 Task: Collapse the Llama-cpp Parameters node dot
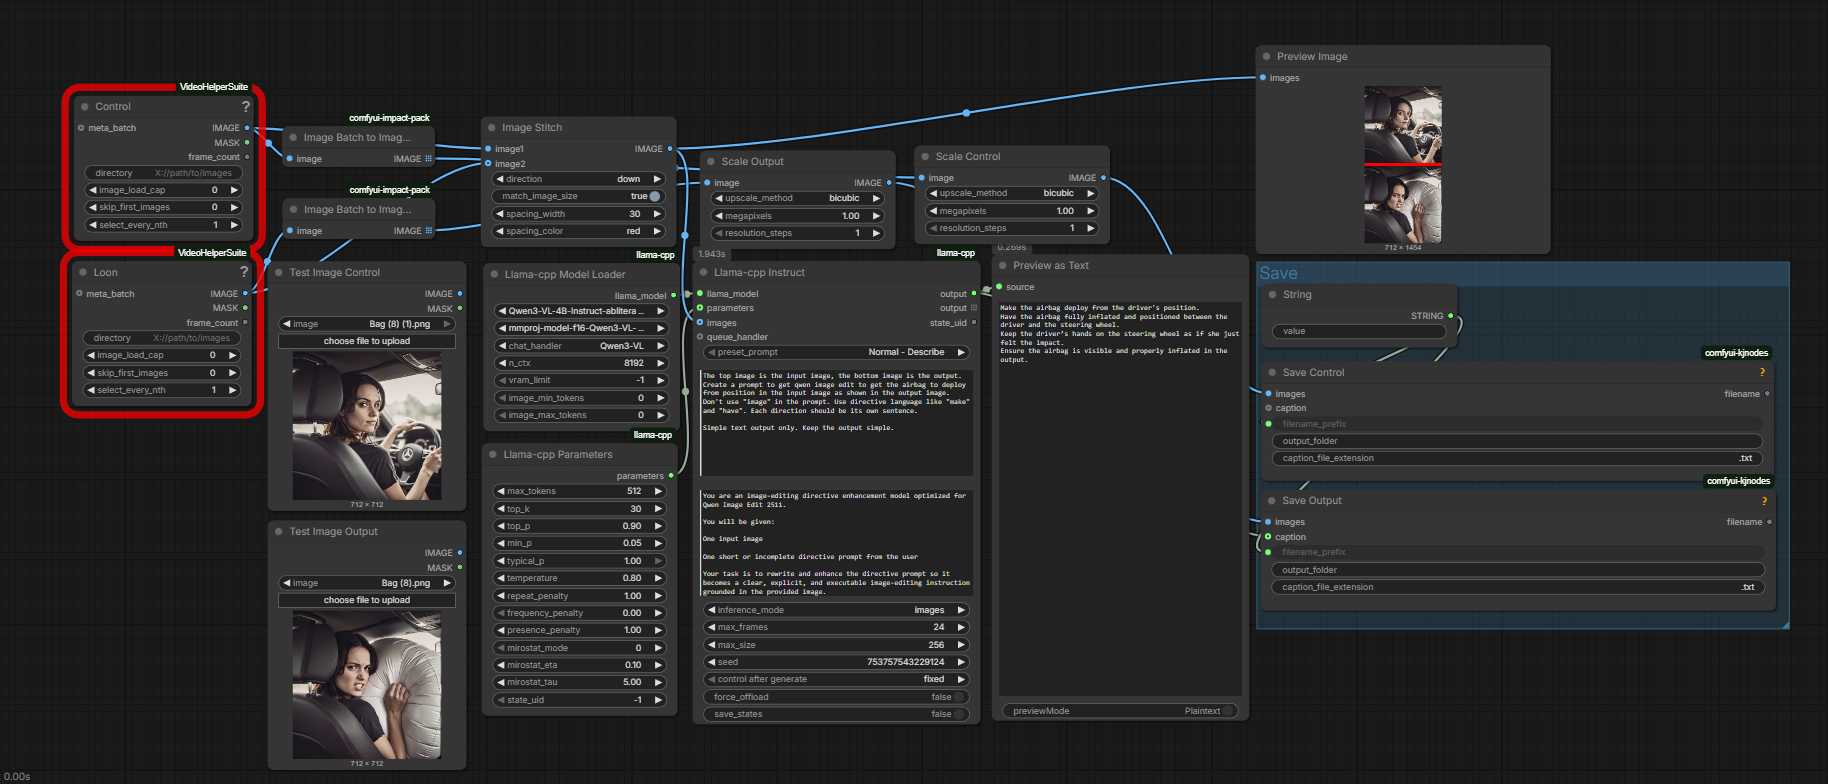coord(493,455)
